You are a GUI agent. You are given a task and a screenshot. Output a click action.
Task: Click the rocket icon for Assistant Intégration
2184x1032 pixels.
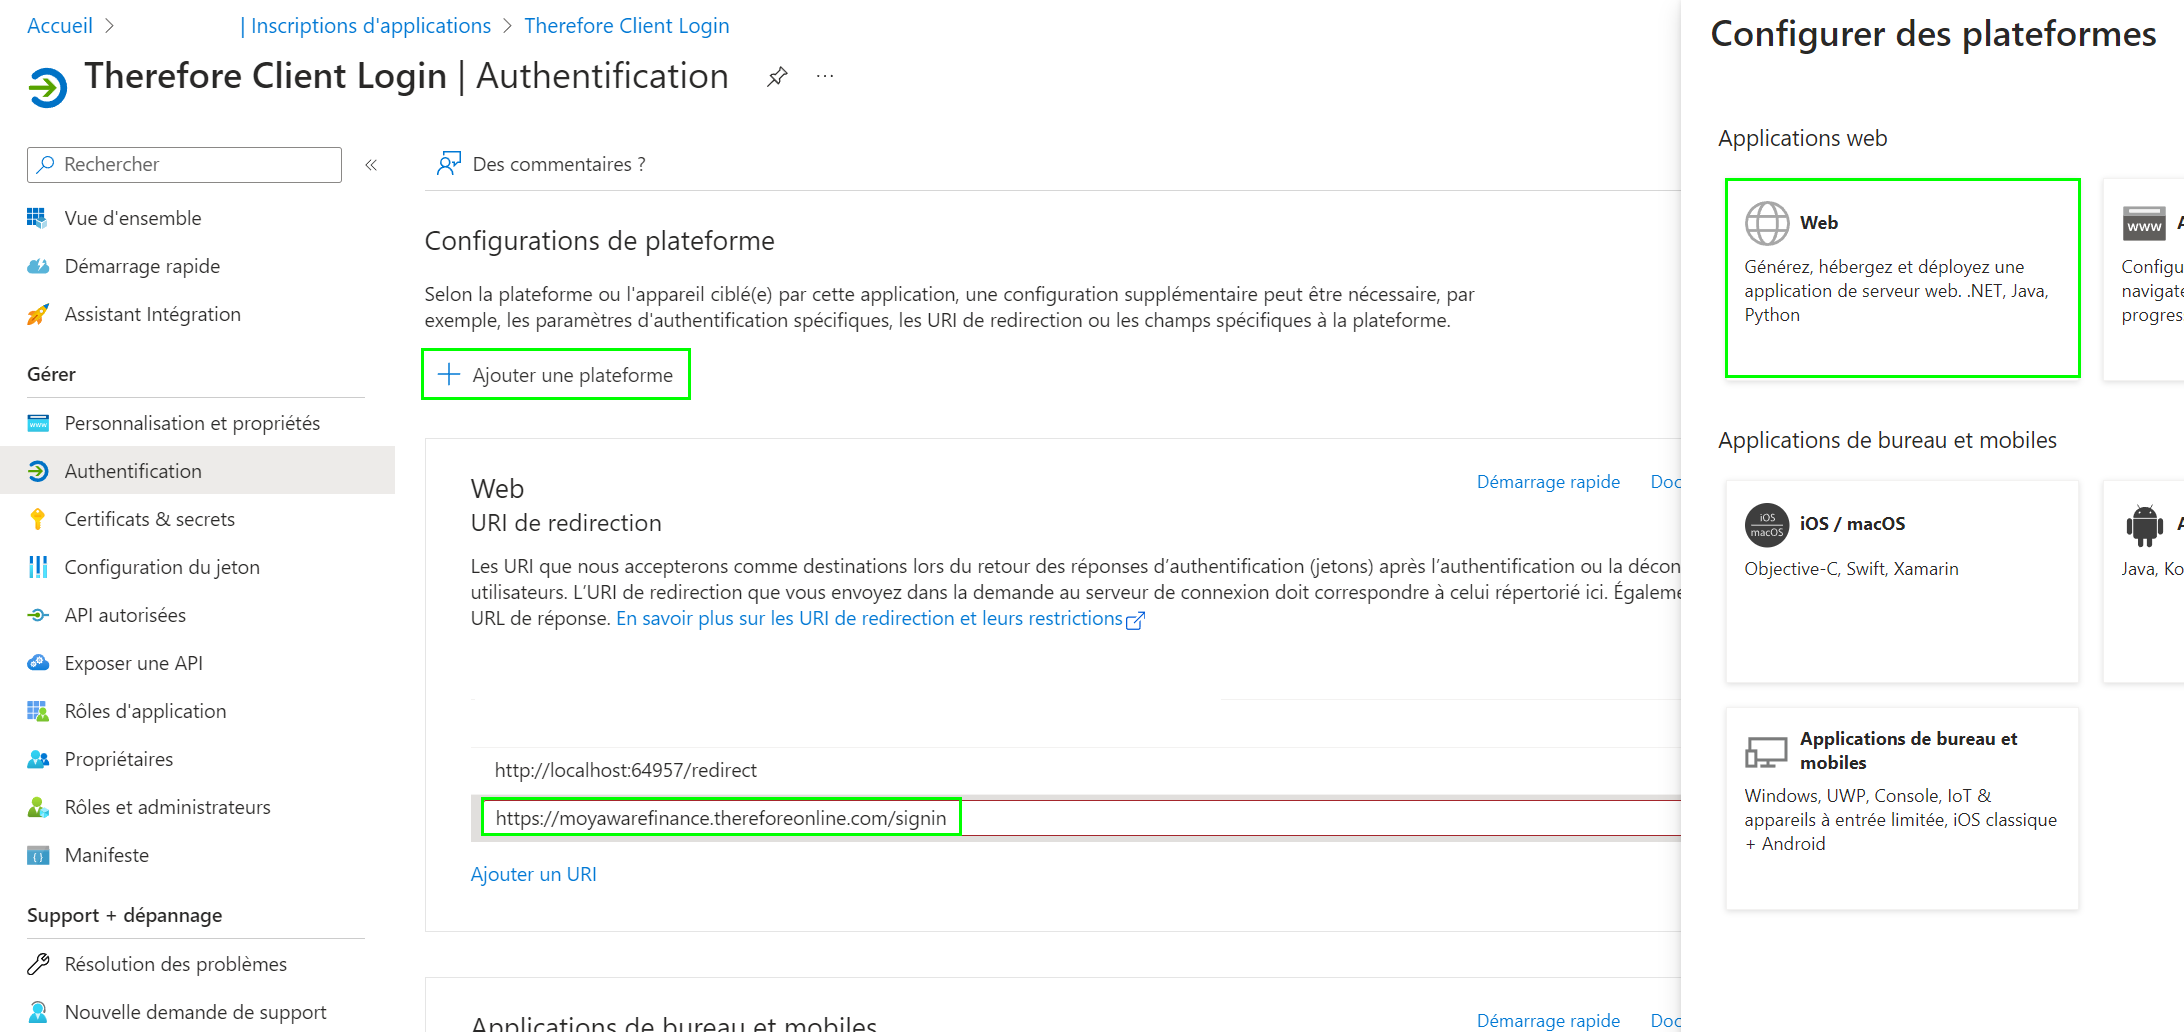[37, 314]
